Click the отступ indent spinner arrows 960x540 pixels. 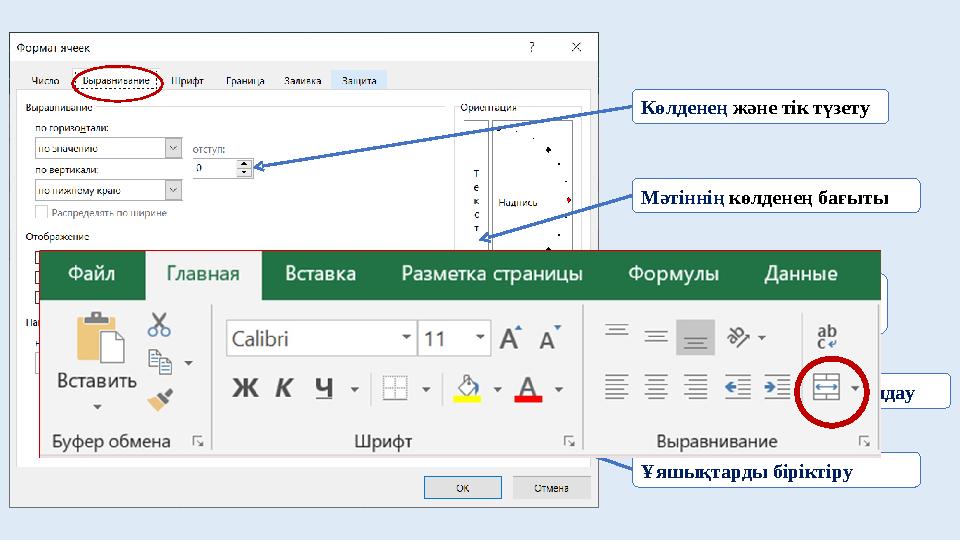(x=244, y=168)
